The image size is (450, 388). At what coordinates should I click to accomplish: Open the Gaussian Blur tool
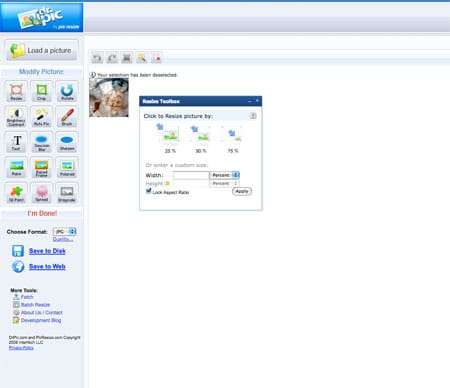42,142
